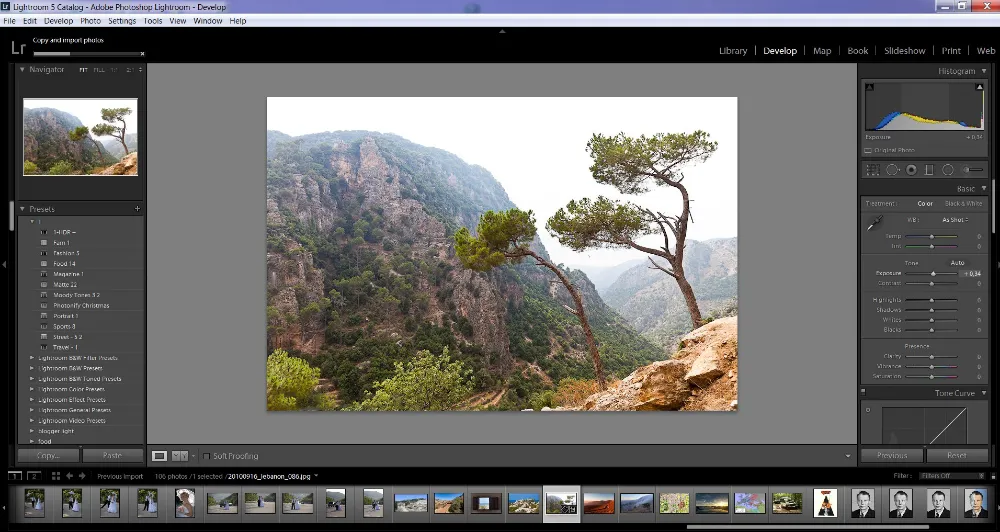Select the Spot Removal tool
This screenshot has width=1000, height=532.
pyautogui.click(x=892, y=170)
